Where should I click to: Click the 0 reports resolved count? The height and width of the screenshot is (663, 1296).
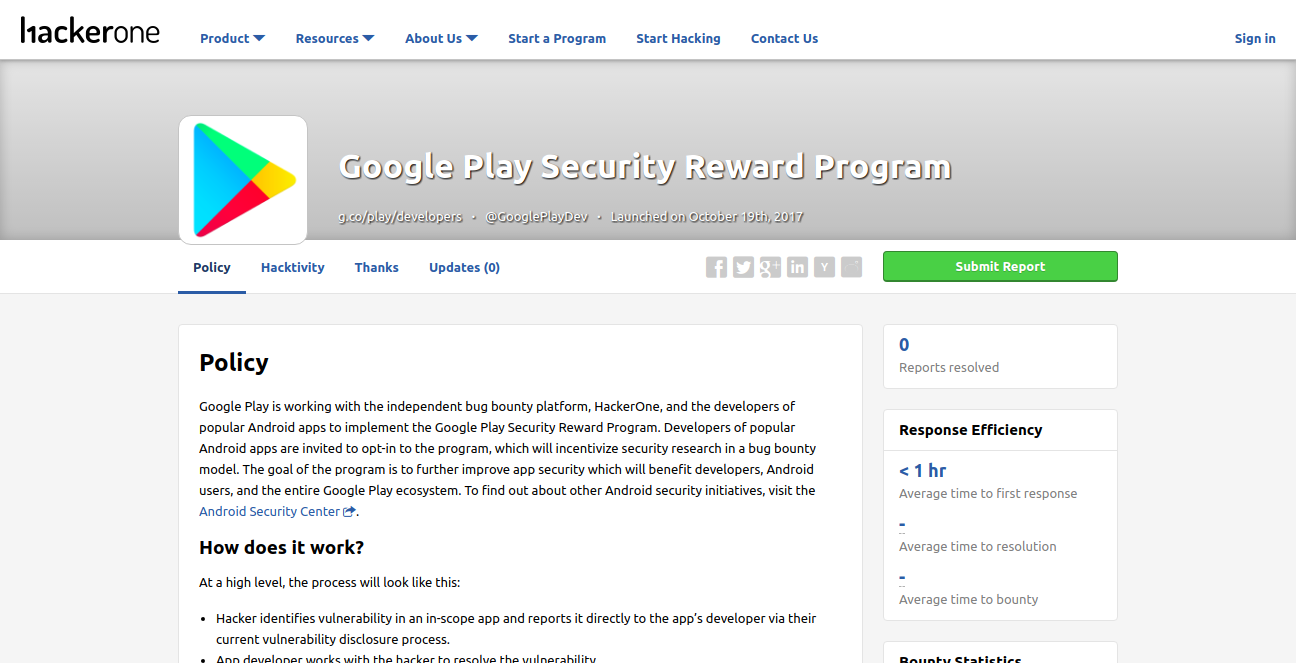pos(904,345)
